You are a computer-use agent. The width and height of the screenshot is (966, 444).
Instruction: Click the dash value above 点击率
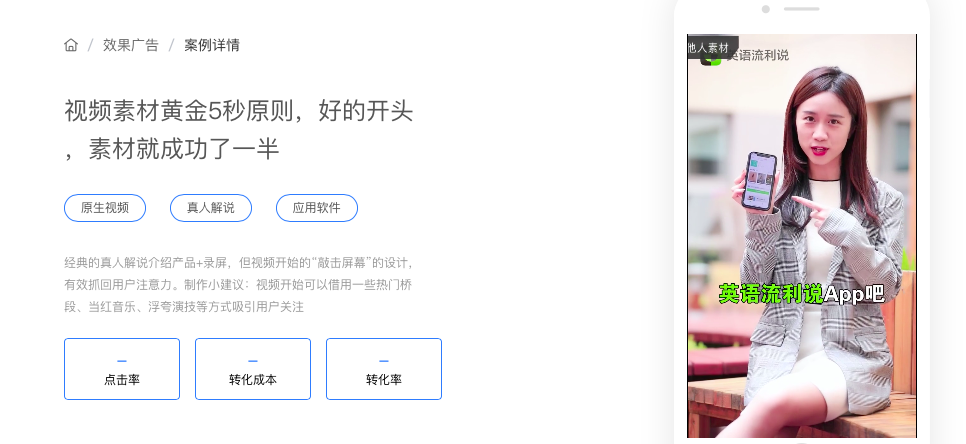click(122, 361)
